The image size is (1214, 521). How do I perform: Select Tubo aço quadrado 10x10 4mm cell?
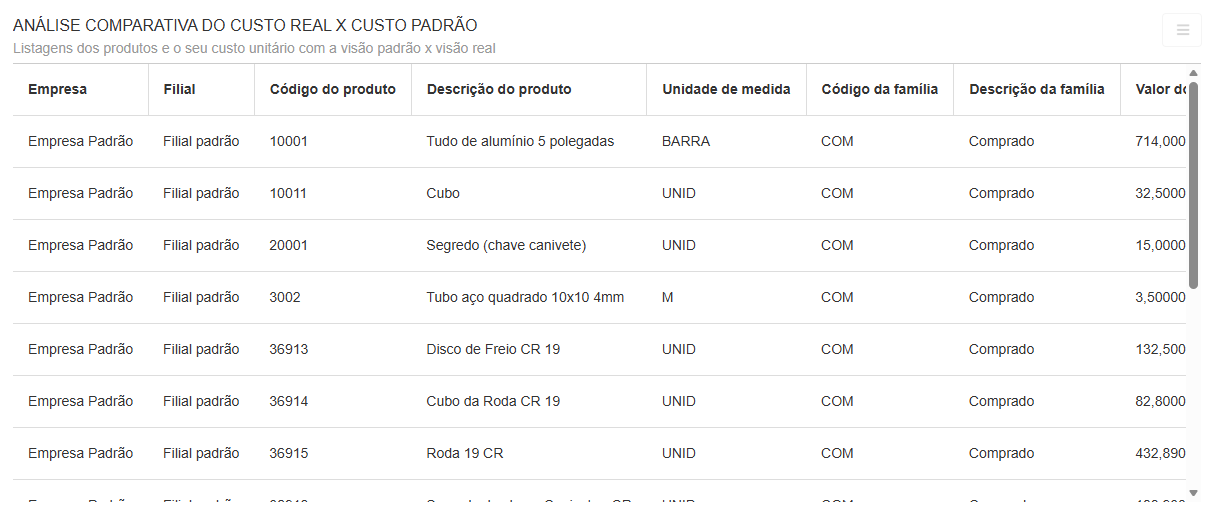[x=525, y=297]
